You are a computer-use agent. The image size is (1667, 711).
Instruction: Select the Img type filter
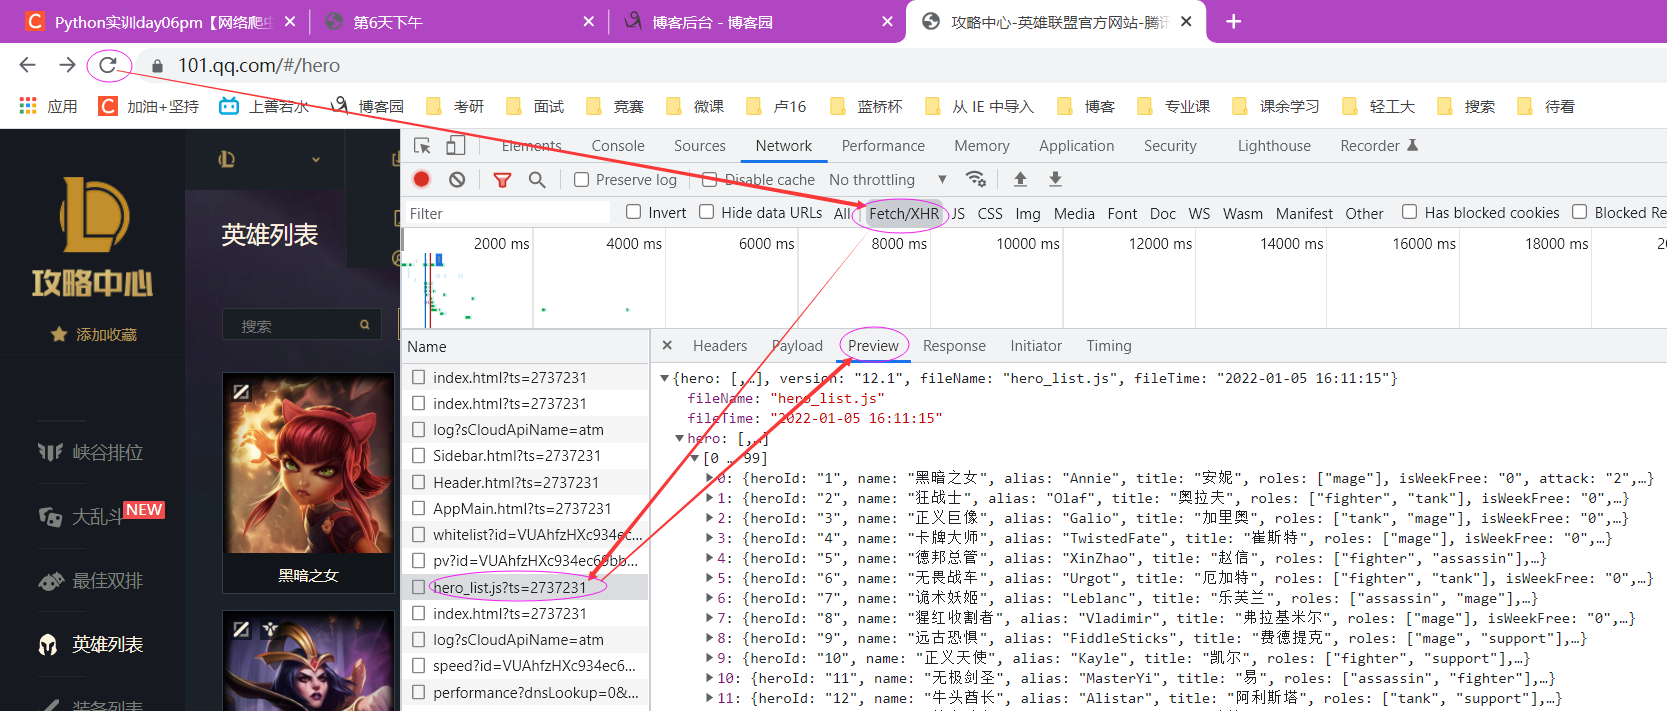tap(1028, 213)
